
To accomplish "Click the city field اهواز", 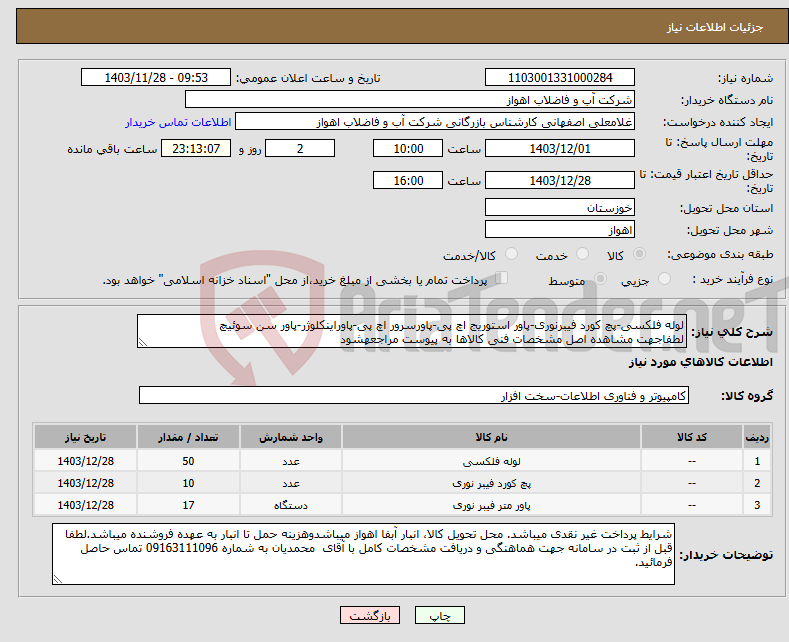I will [x=560, y=229].
